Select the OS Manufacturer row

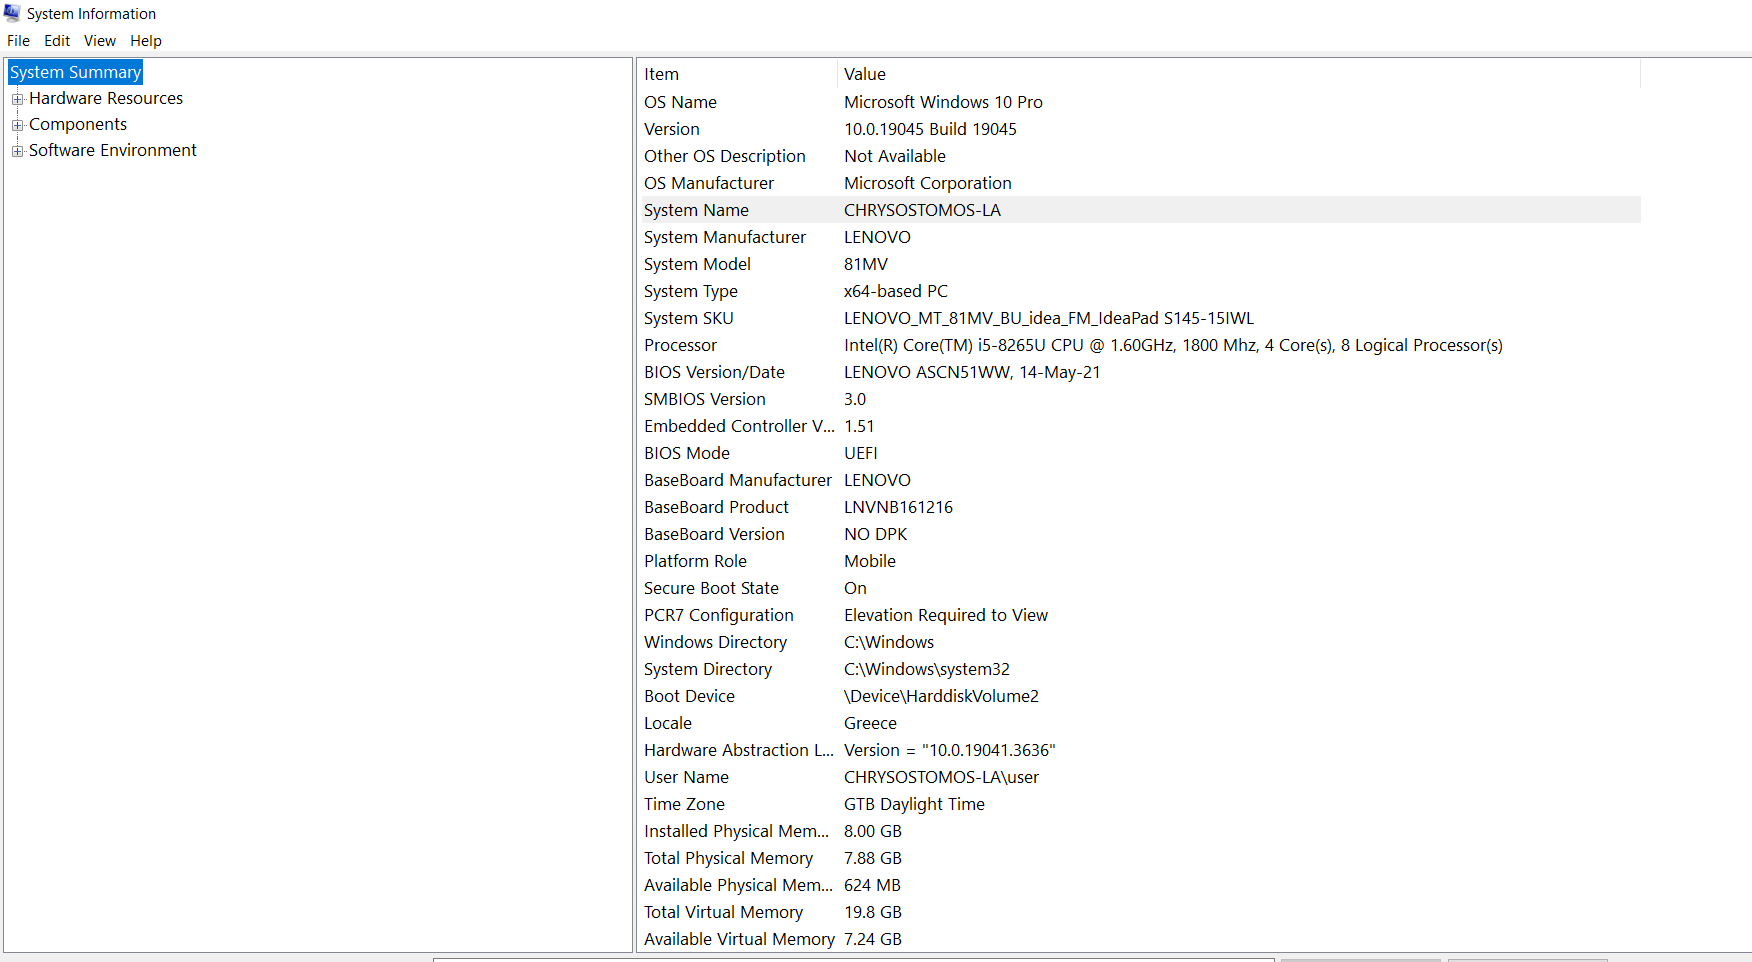tap(1139, 183)
